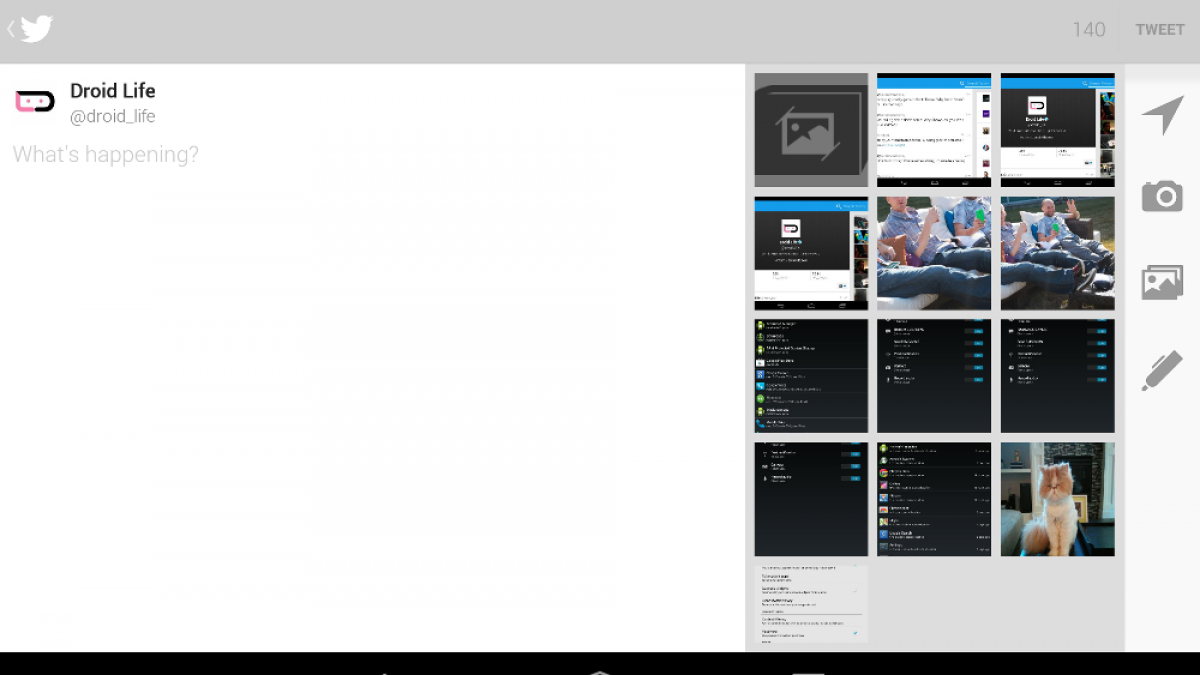Viewport: 1200px width, 675px height.
Task: Add location with the arrow icon
Action: coord(1162,116)
